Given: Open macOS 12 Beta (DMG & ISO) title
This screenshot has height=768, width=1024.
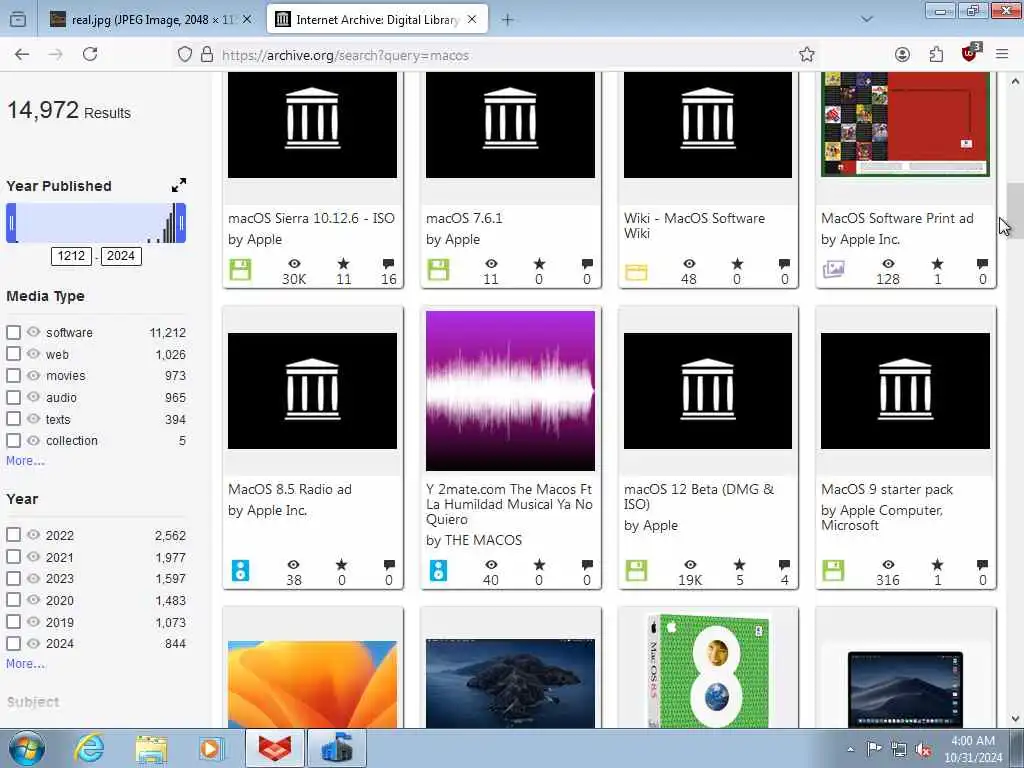Looking at the screenshot, I should [x=699, y=496].
